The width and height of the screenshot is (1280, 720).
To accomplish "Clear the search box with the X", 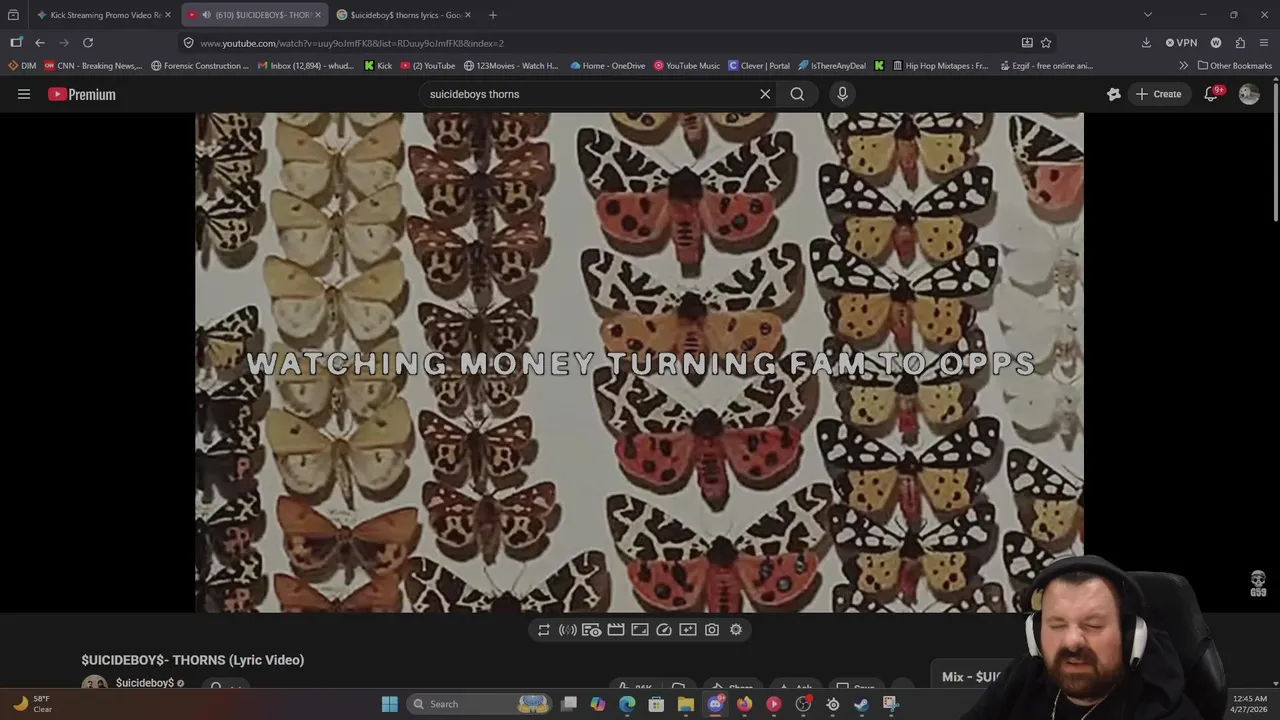I will coord(765,94).
